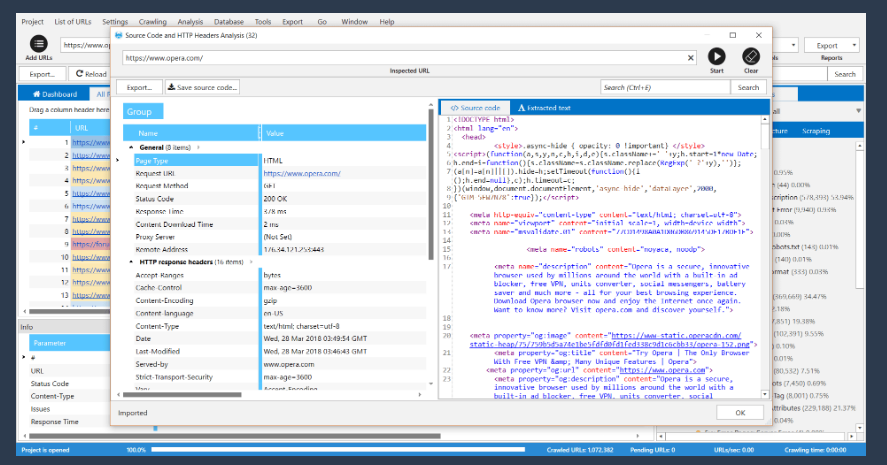Image resolution: width=887 pixels, height=465 pixels.
Task: Open the Settings menu
Action: 115,21
